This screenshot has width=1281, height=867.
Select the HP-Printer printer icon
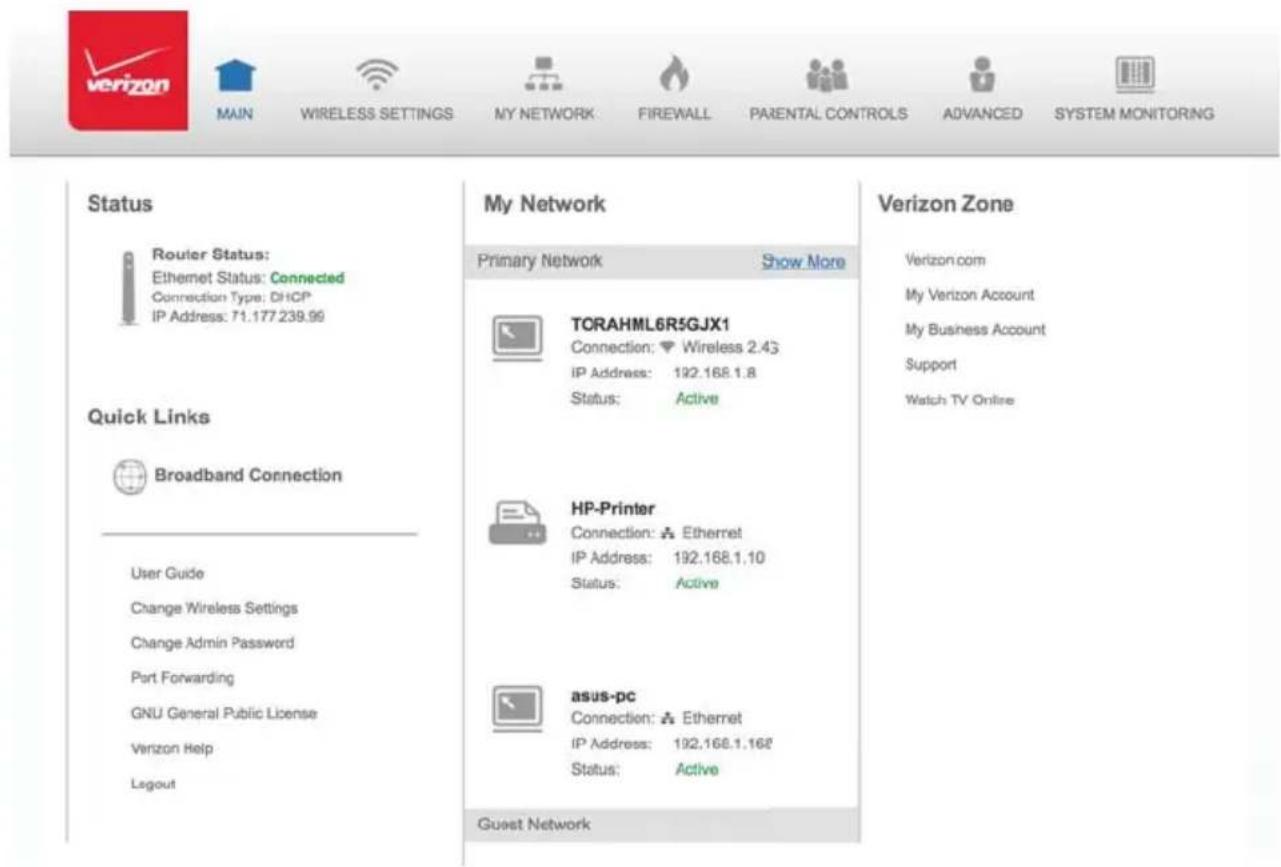tap(517, 524)
